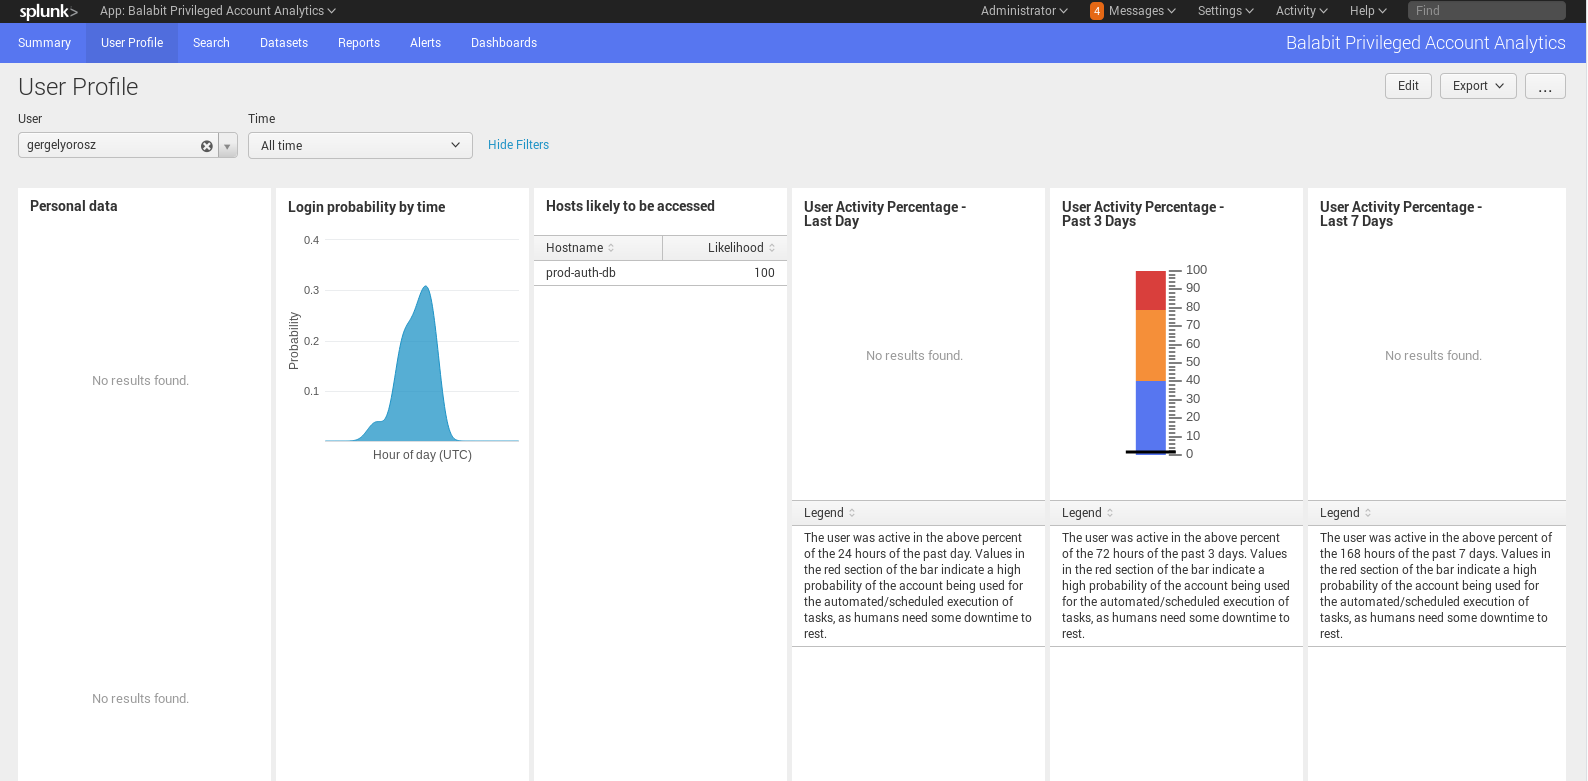Open the Reports tab
Image resolution: width=1588 pixels, height=781 pixels.
[x=359, y=43]
